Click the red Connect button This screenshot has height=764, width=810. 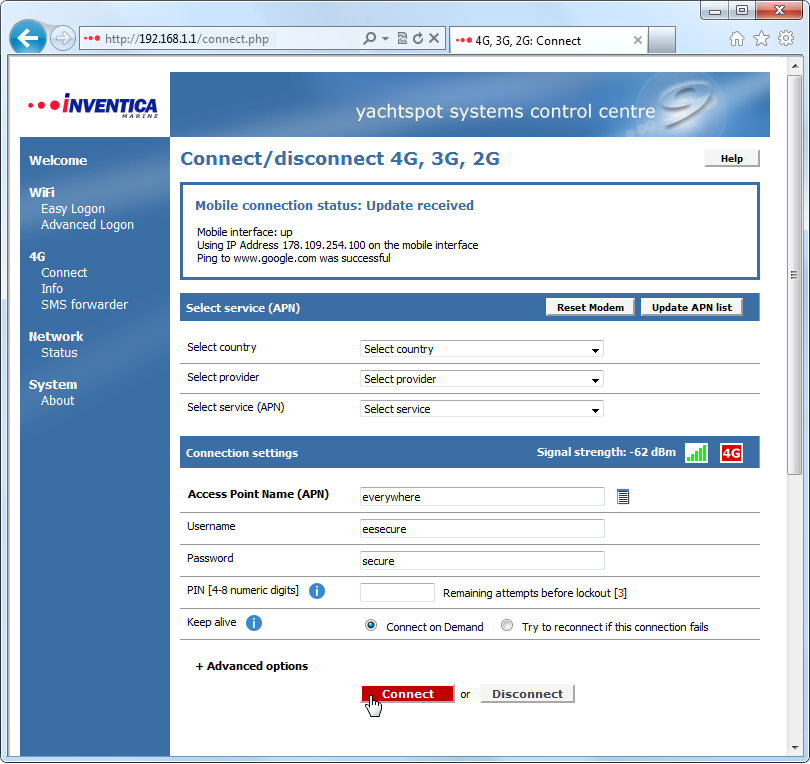pyautogui.click(x=408, y=694)
